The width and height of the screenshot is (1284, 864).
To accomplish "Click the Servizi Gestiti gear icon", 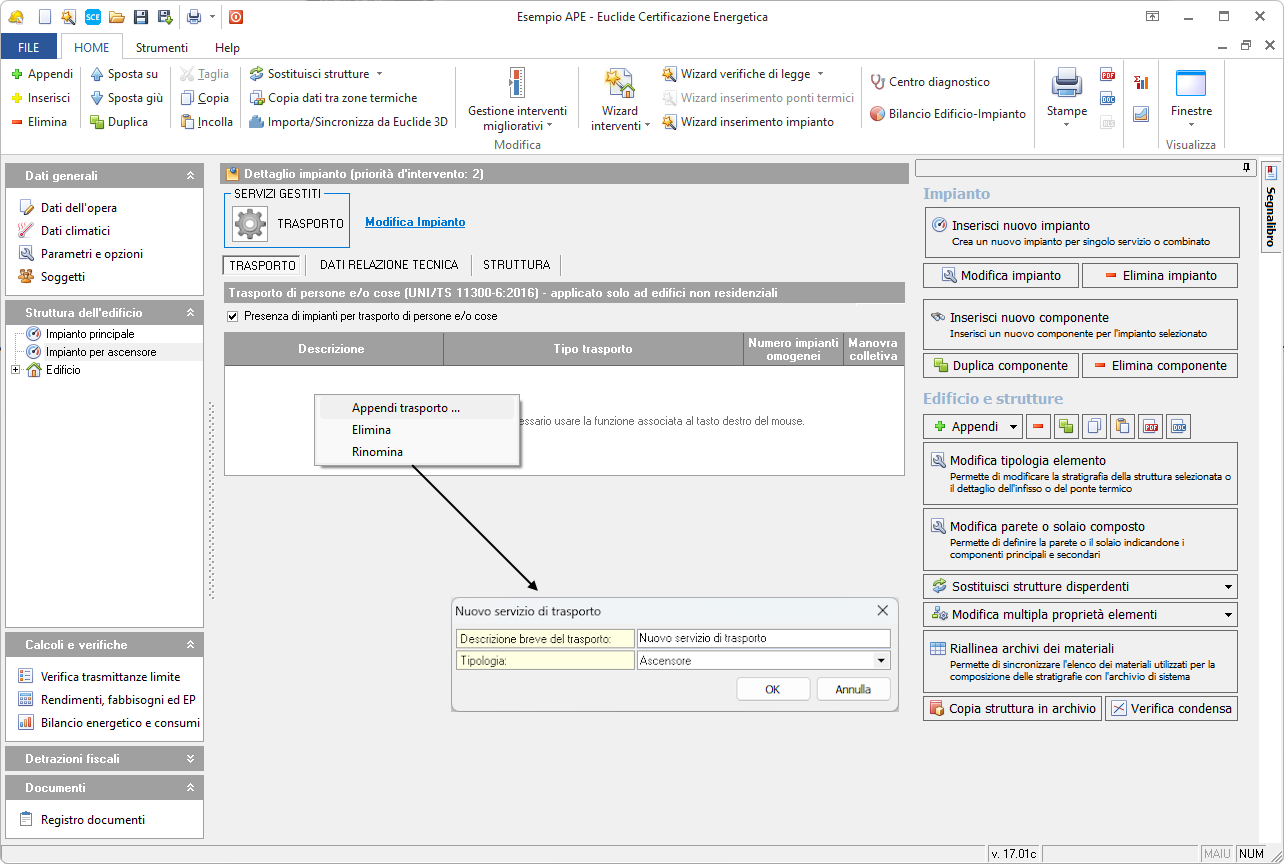I will pos(250,223).
